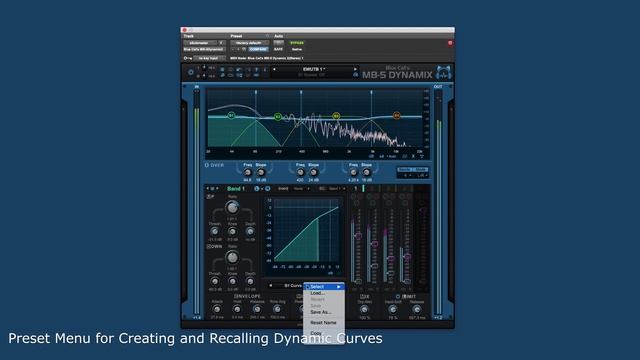Open the plugin insert name dropdown below Track
This screenshot has width=640, height=360.
pos(204,49)
